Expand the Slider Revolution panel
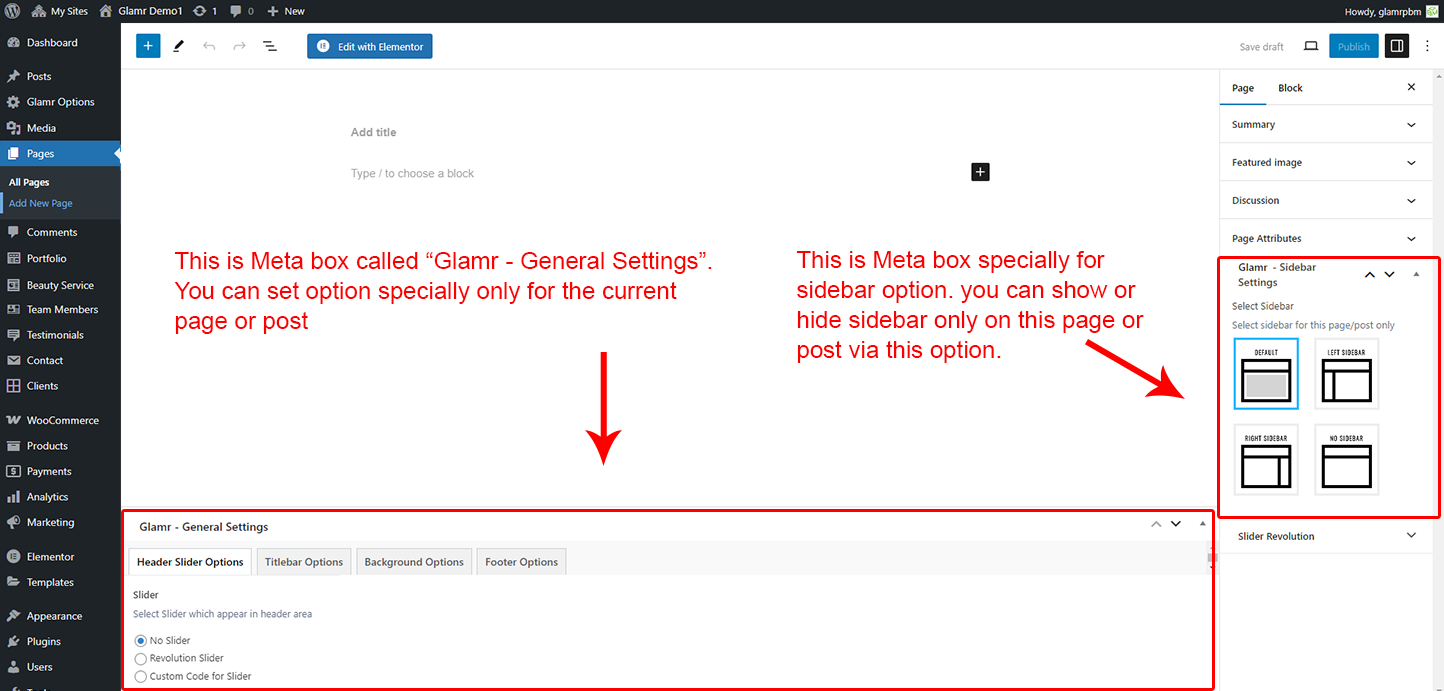This screenshot has height=691, width=1444. click(x=1325, y=536)
